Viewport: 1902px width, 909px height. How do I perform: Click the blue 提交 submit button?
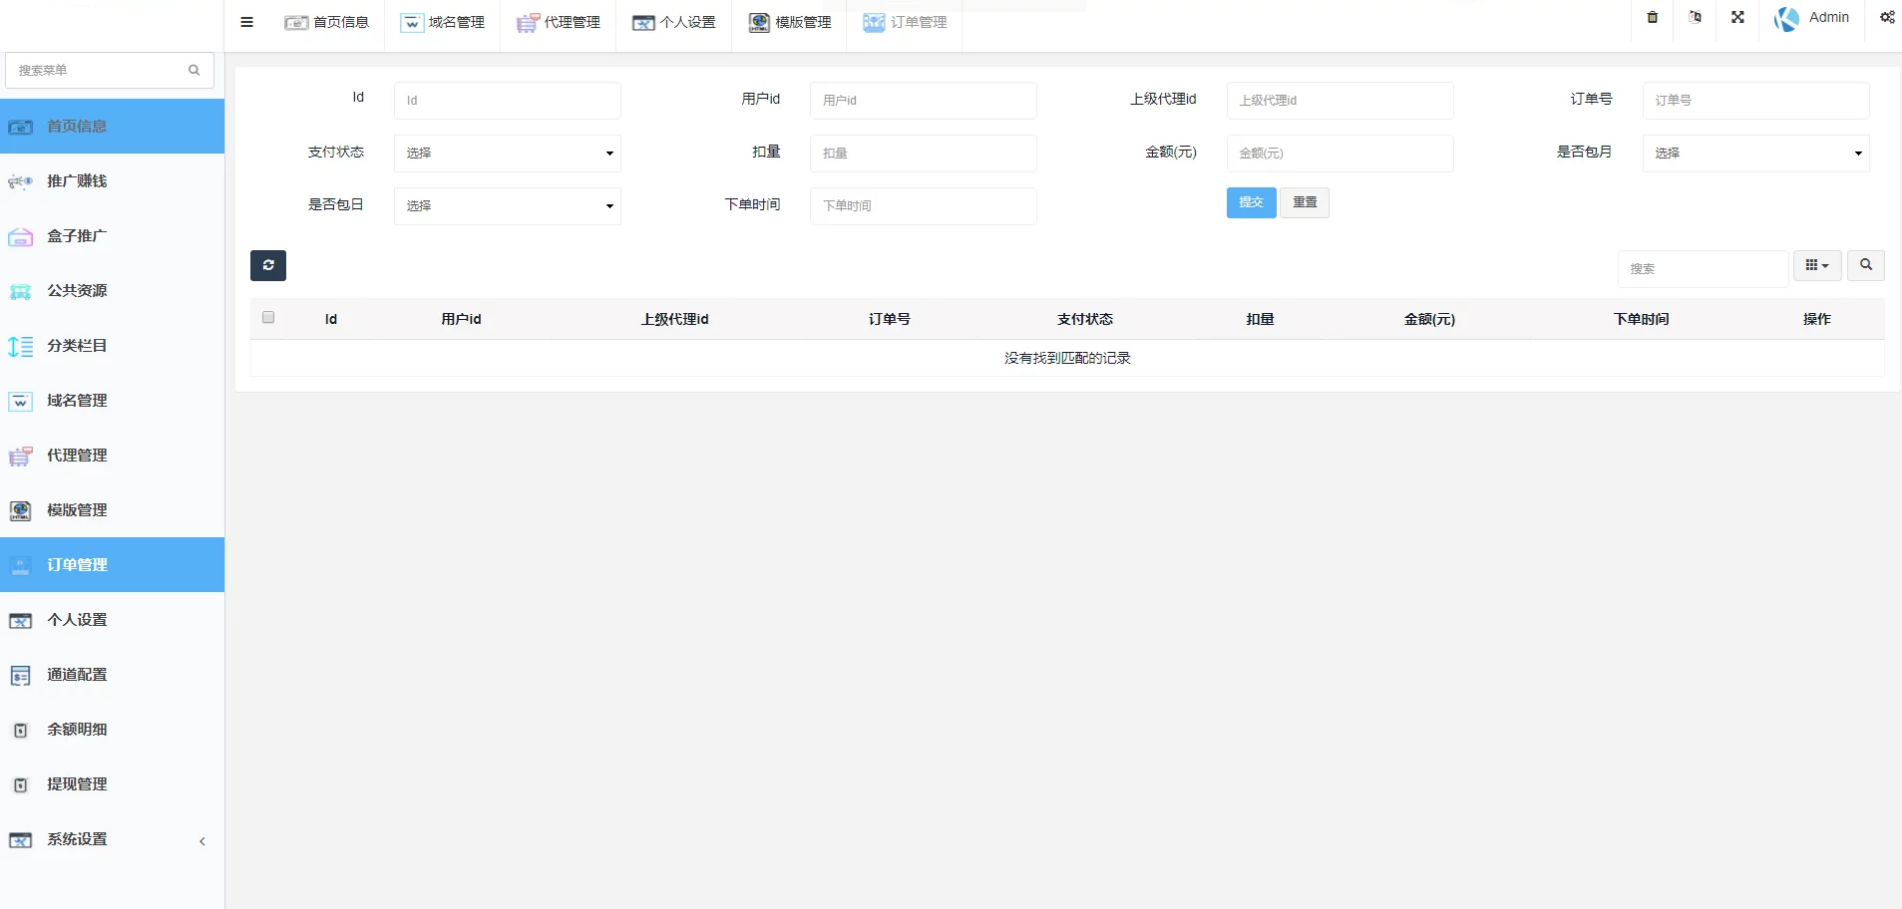click(x=1251, y=202)
